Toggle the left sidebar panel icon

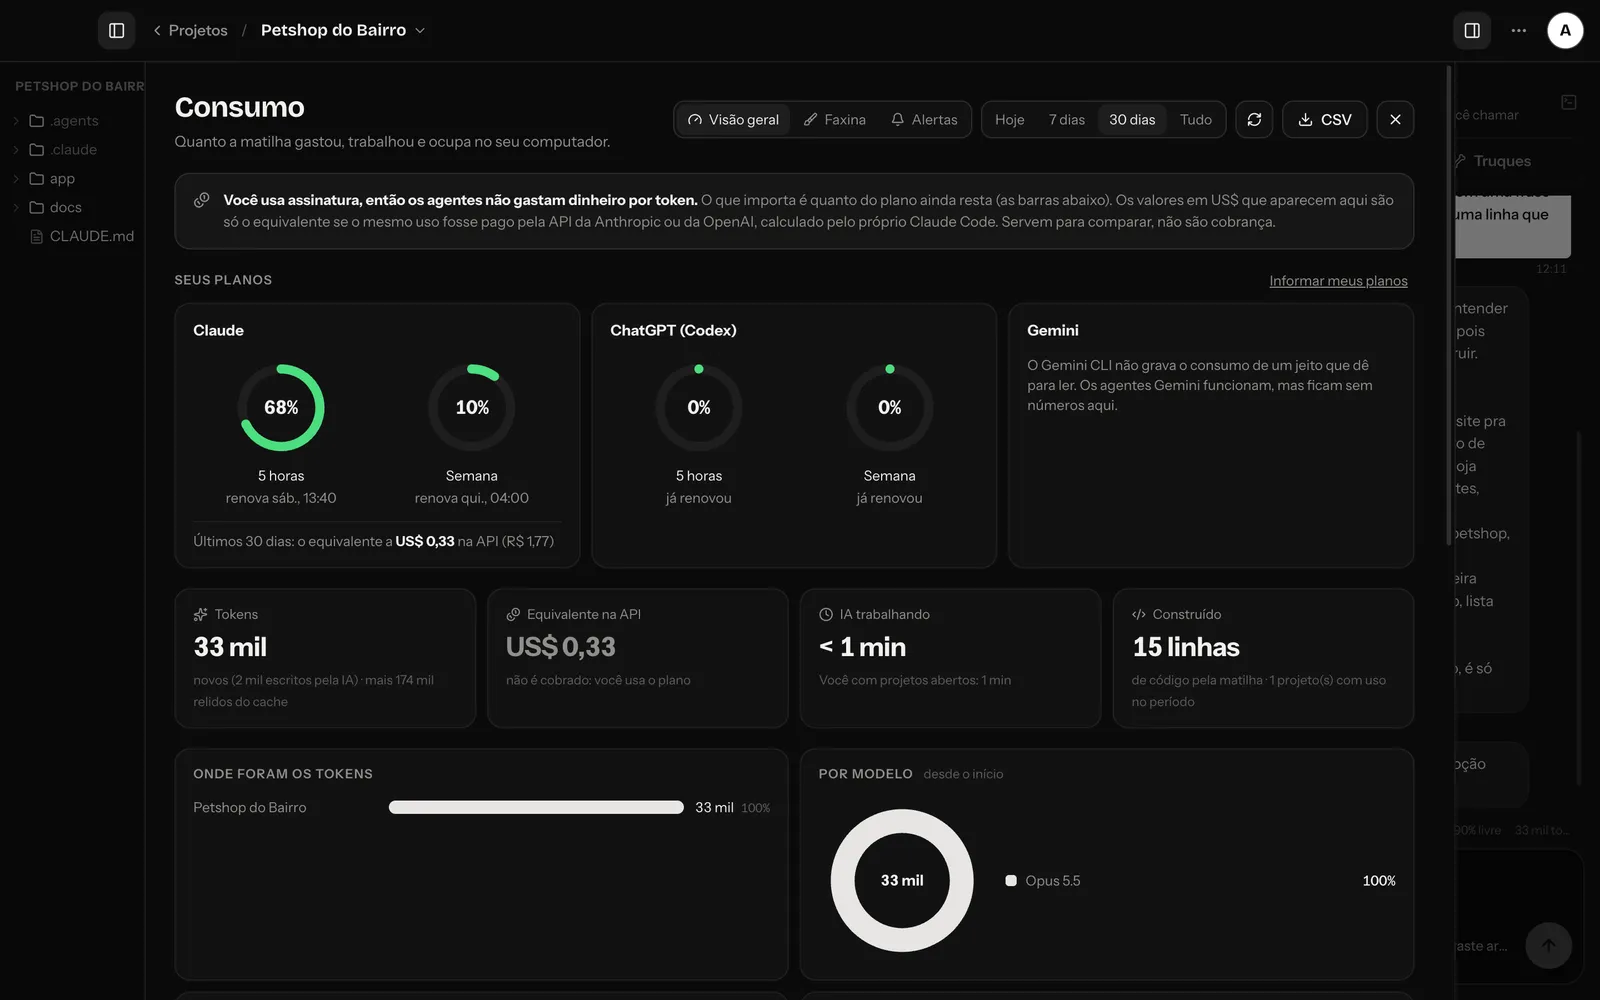(116, 30)
